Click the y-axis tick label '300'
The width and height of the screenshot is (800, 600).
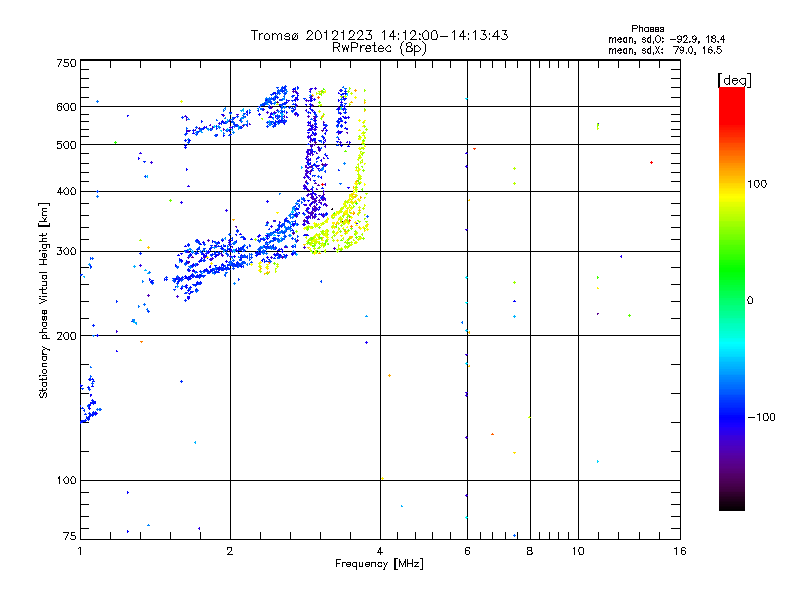[x=66, y=252]
